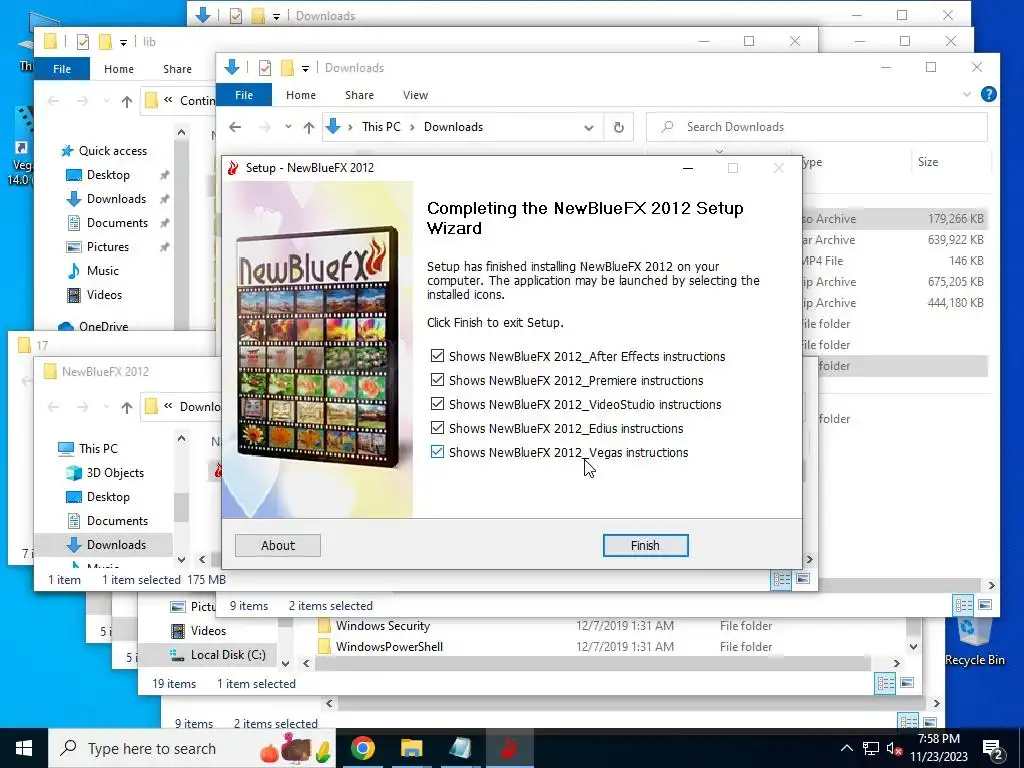Open File Explorer from taskbar
Image resolution: width=1024 pixels, height=768 pixels.
click(411, 748)
